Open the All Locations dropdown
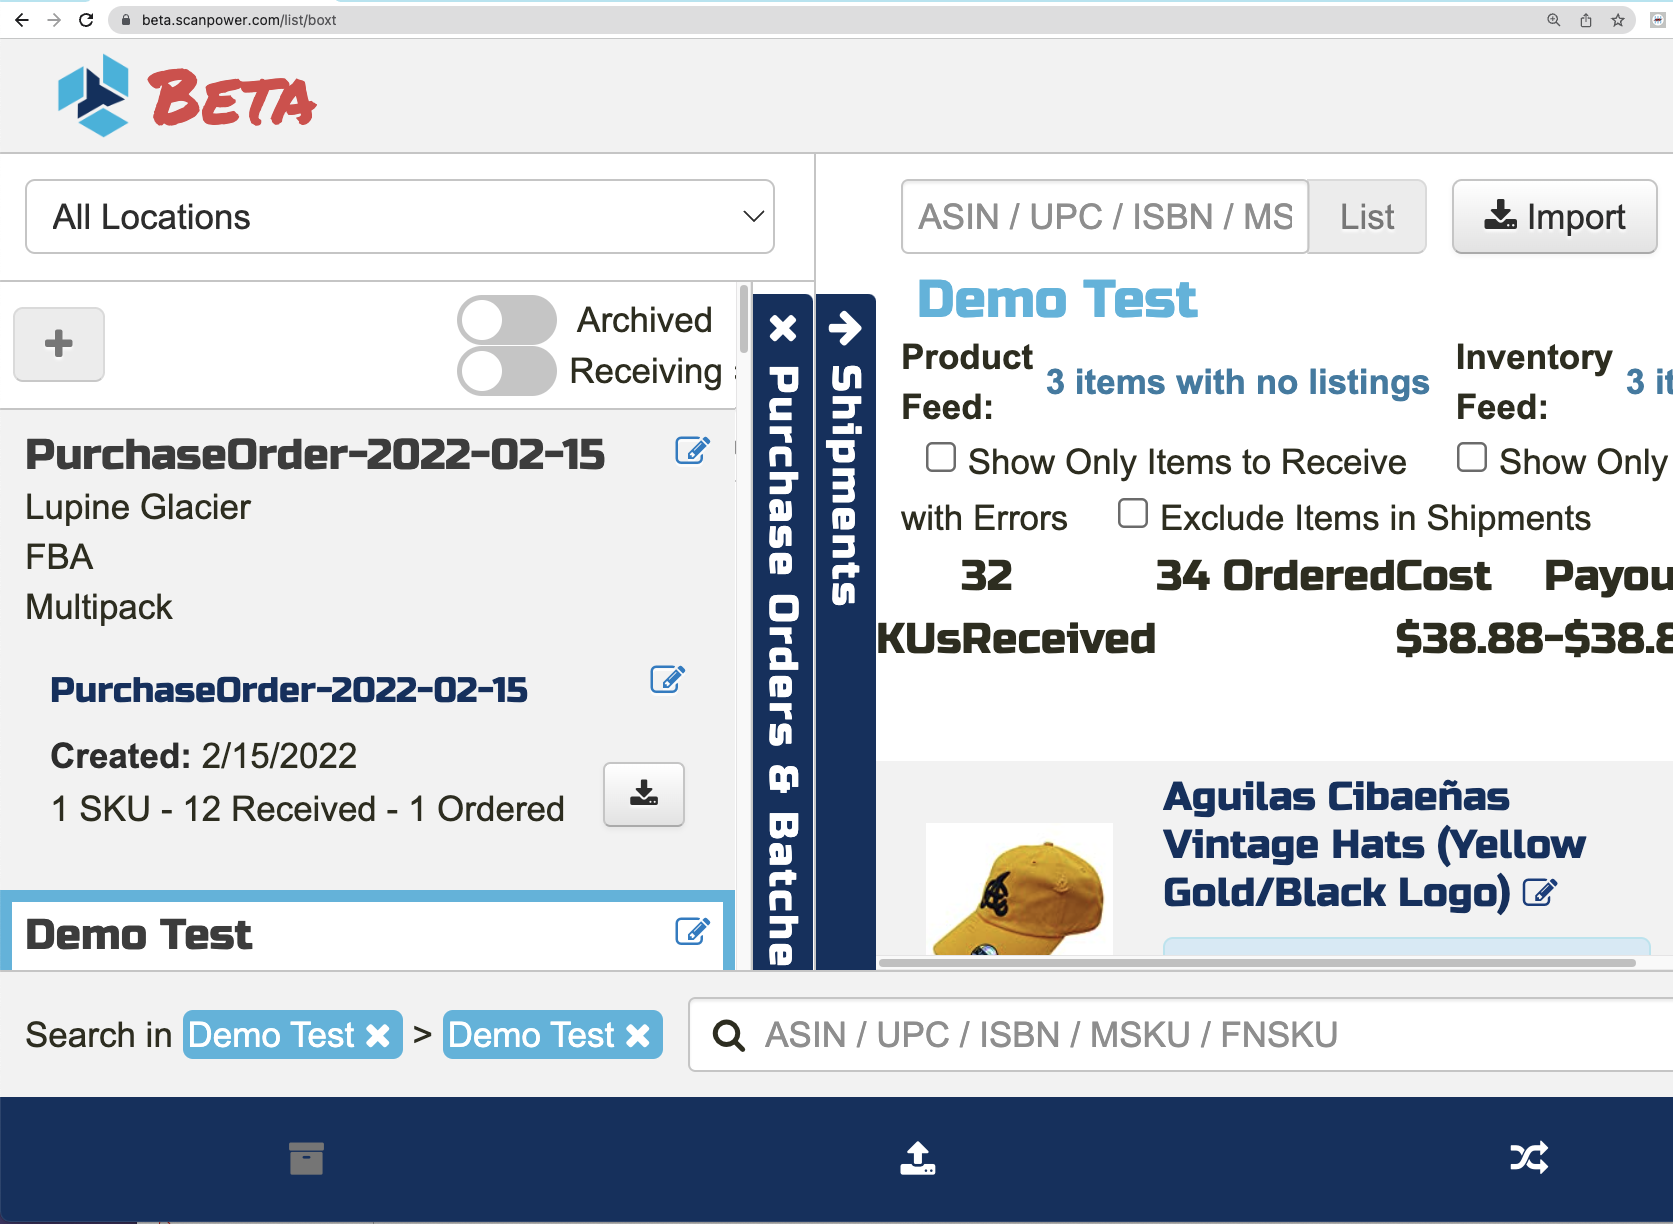 400,217
